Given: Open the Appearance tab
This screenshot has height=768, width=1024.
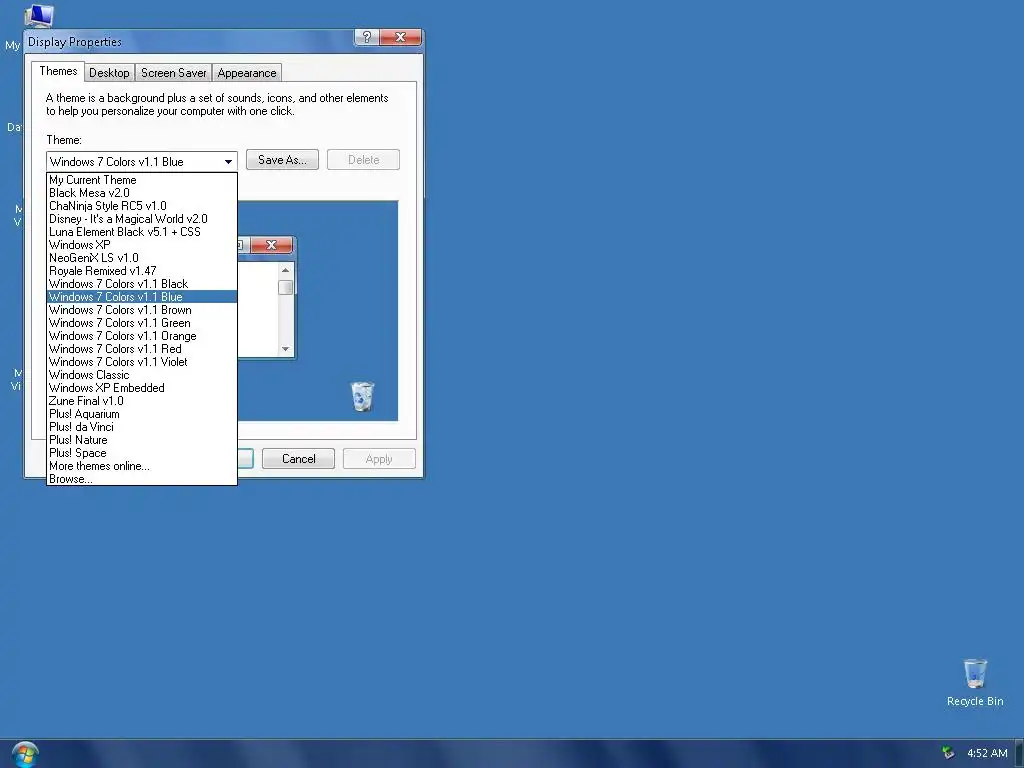Looking at the screenshot, I should [x=247, y=73].
